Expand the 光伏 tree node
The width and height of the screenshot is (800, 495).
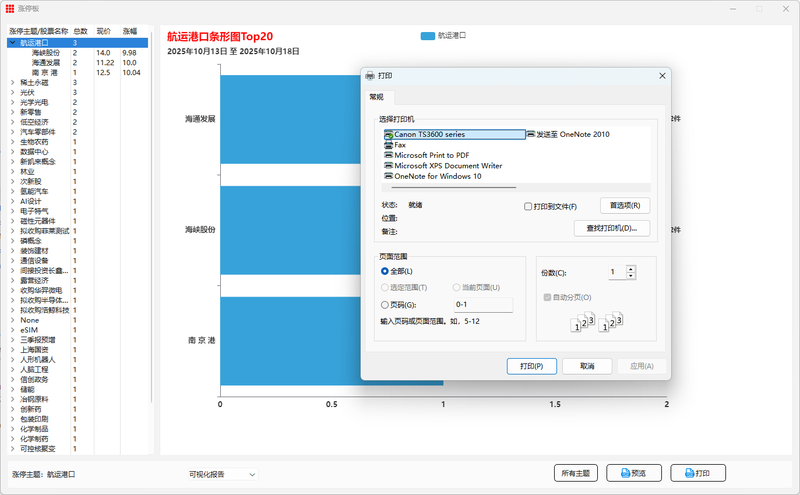point(13,92)
